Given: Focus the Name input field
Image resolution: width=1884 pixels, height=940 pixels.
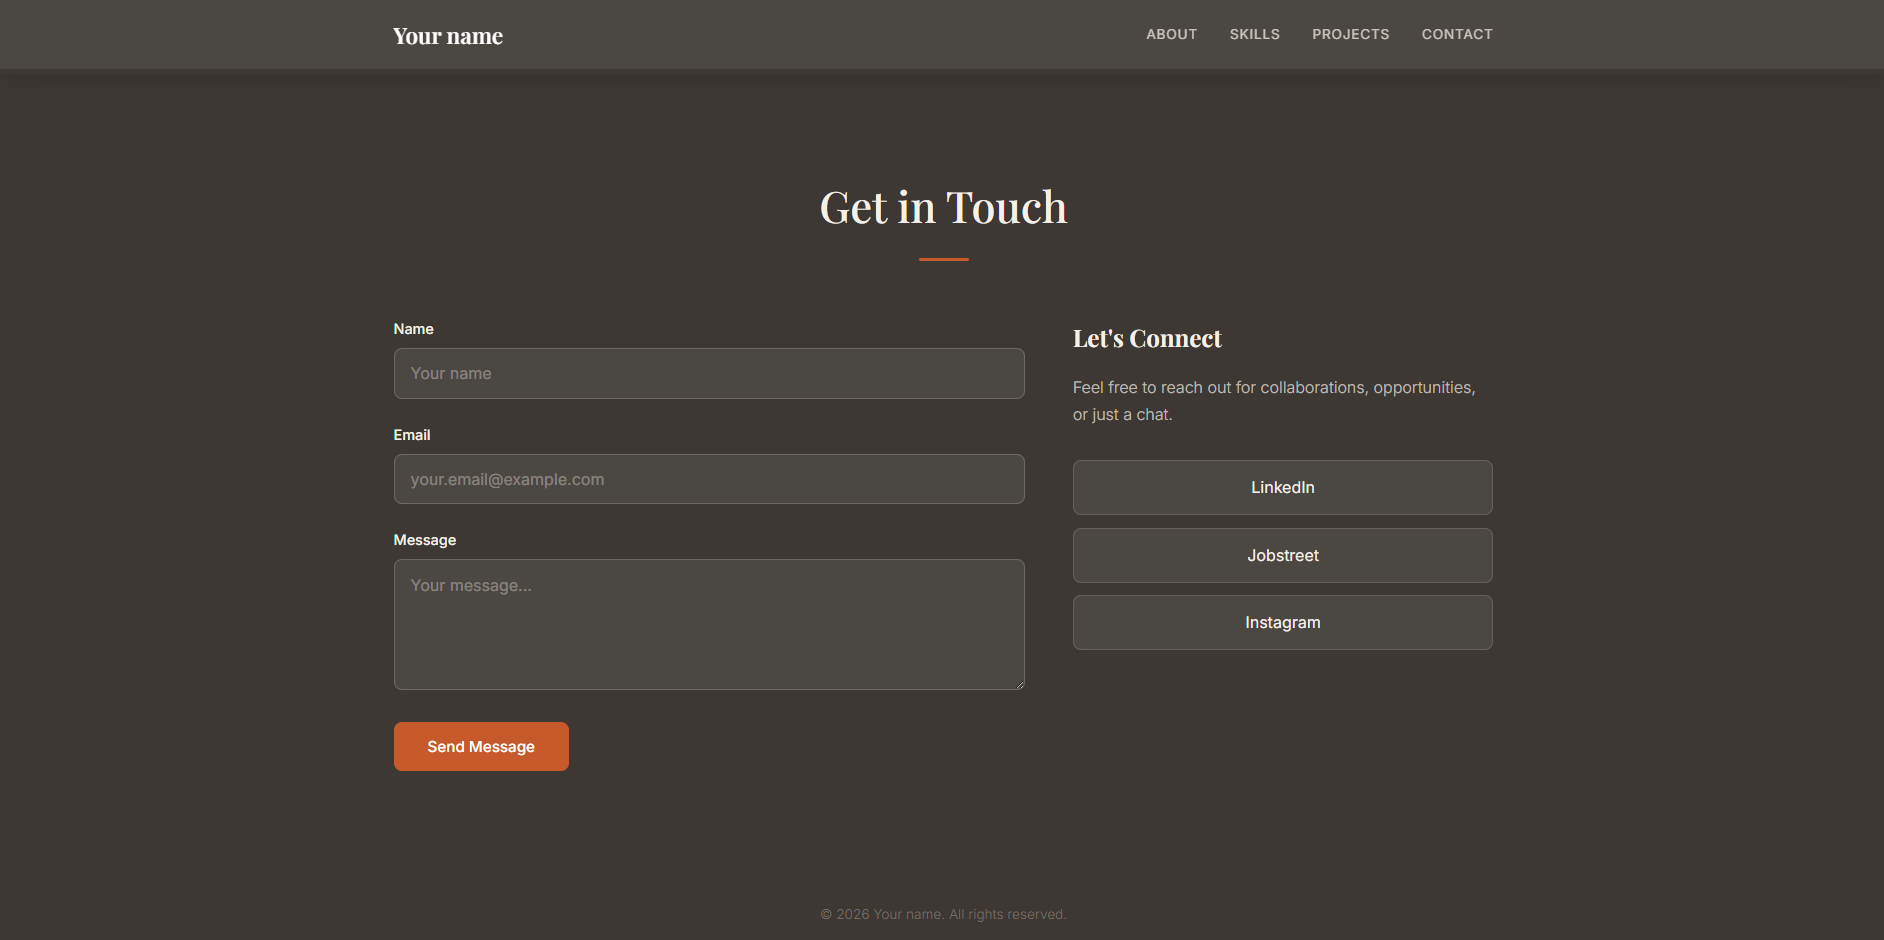Looking at the screenshot, I should tap(709, 373).
